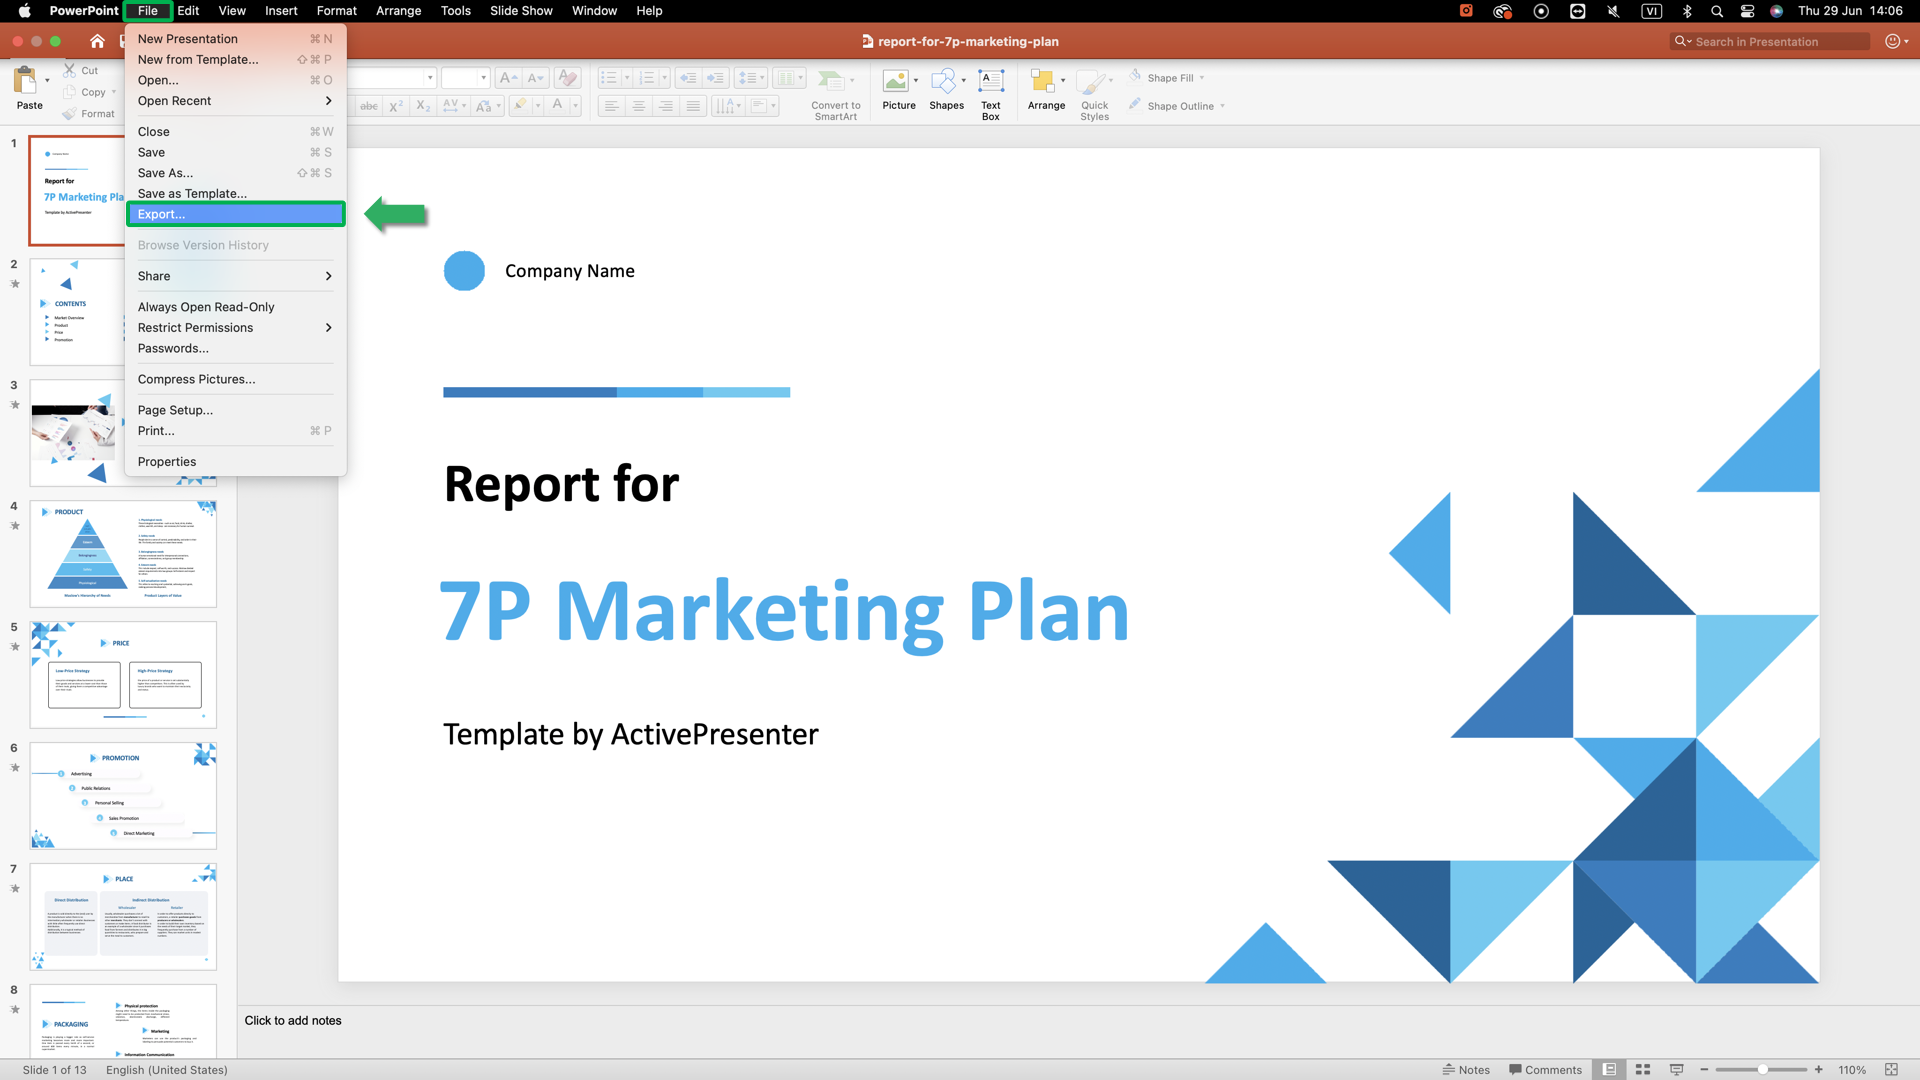Click the Increase Font Size icon
The width and height of the screenshot is (1920, 1080).
point(508,78)
